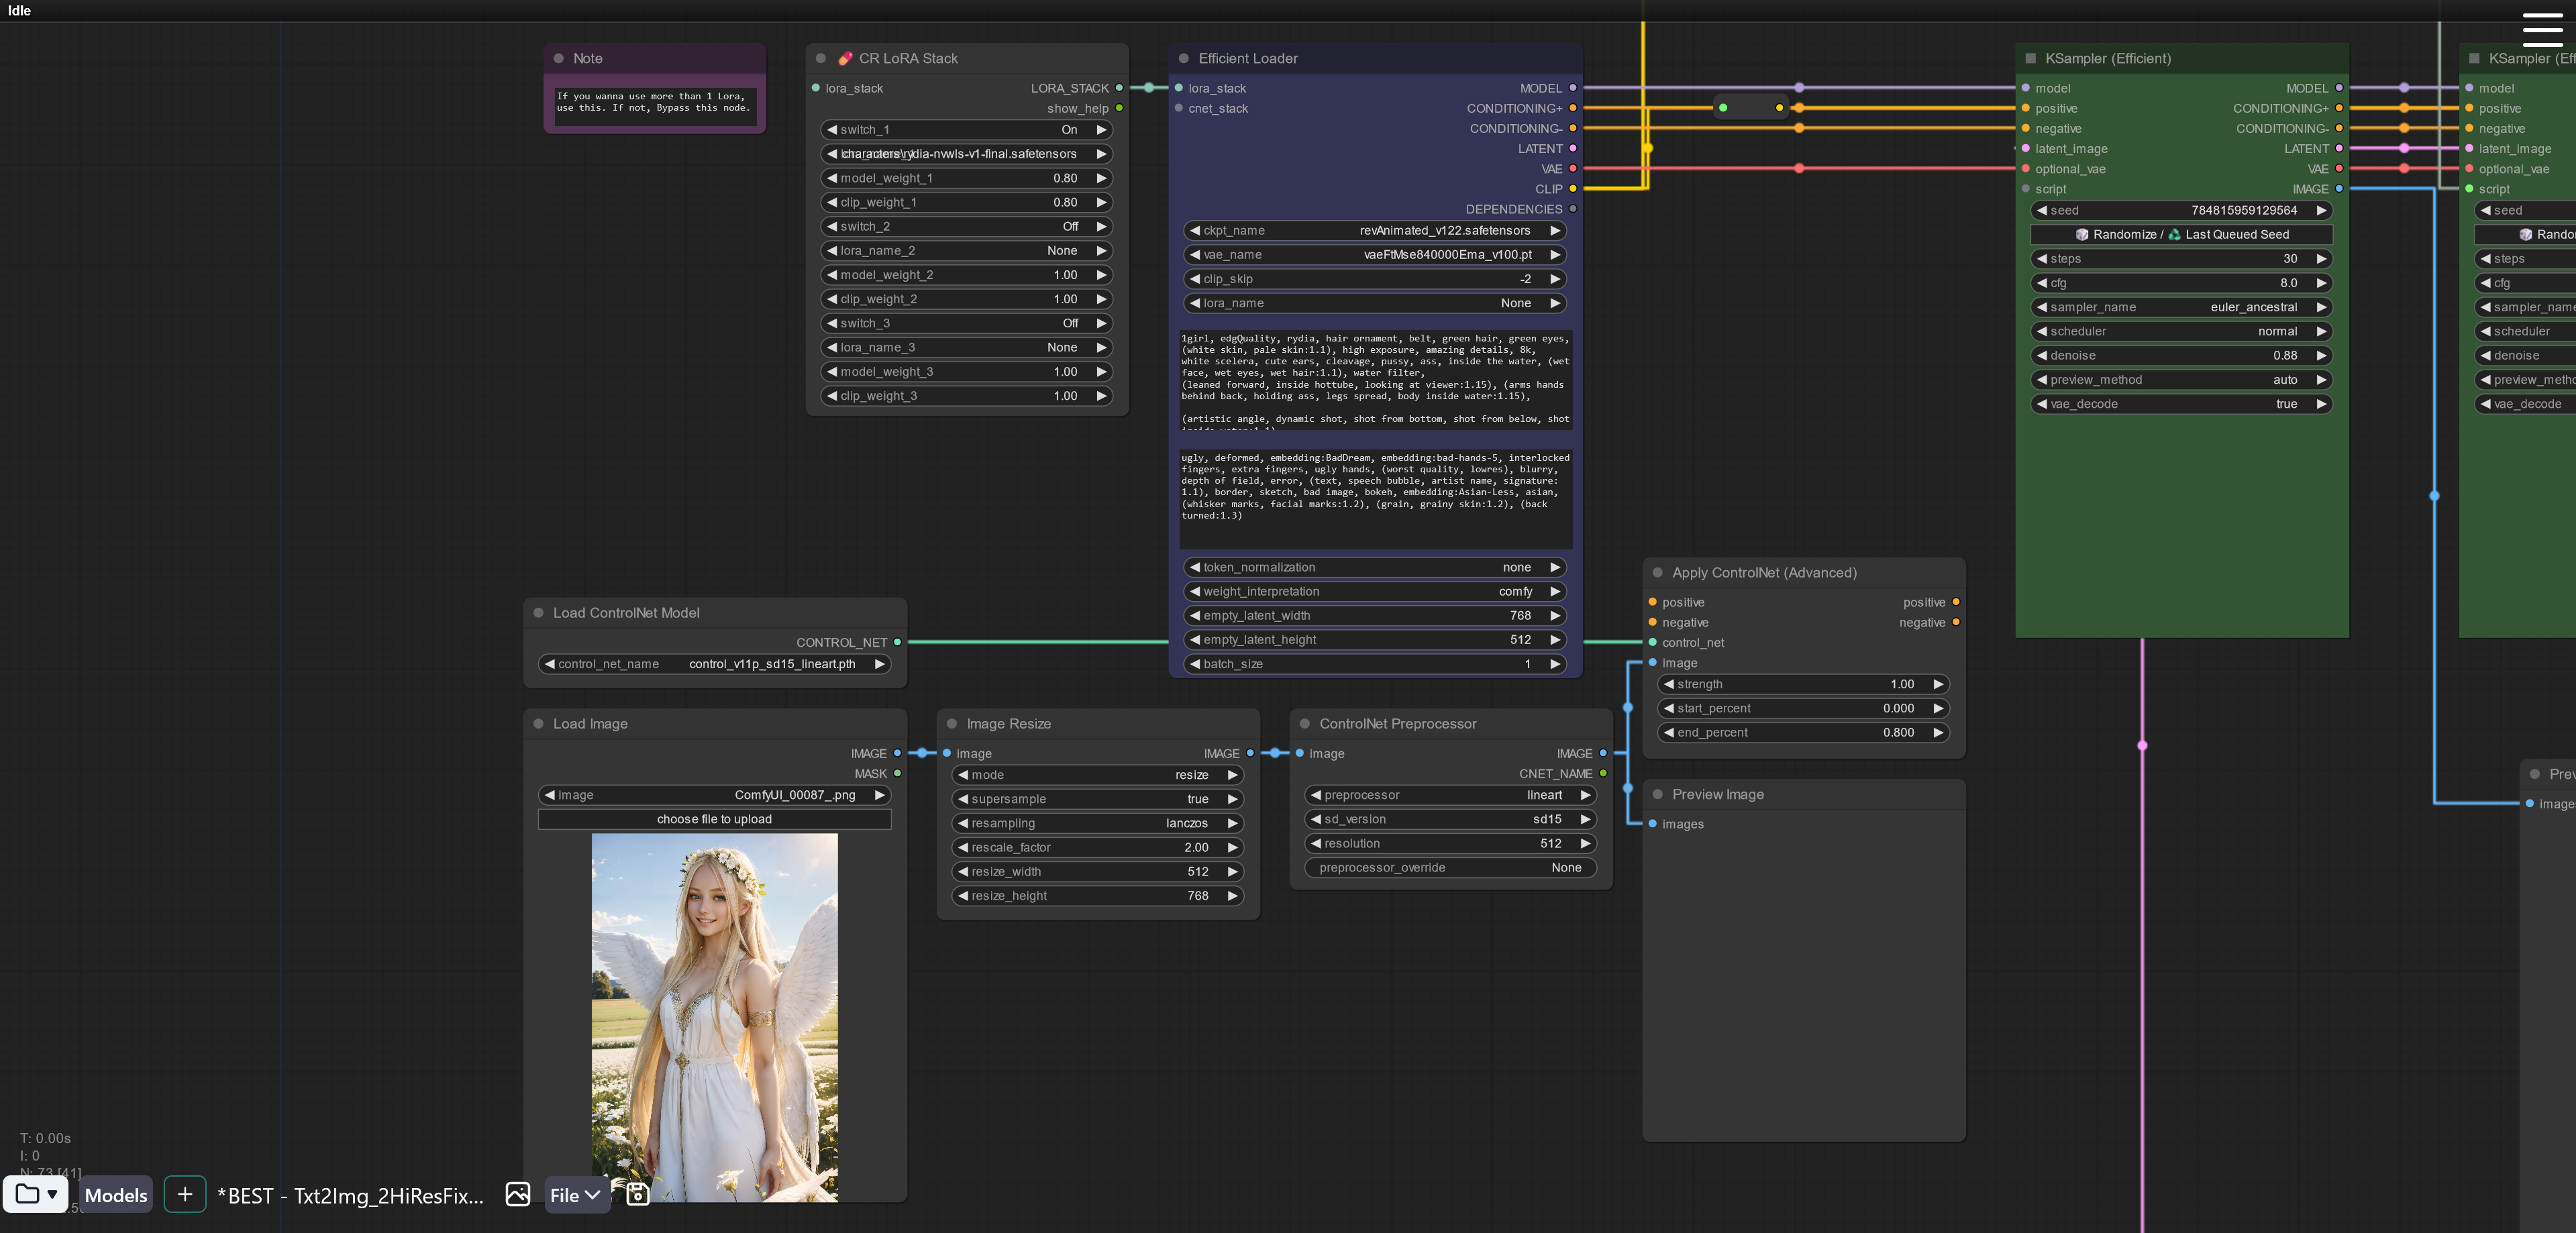Image resolution: width=2576 pixels, height=1233 pixels.
Task: Click KSampler (Efficient) title square icon
Action: click(2030, 59)
